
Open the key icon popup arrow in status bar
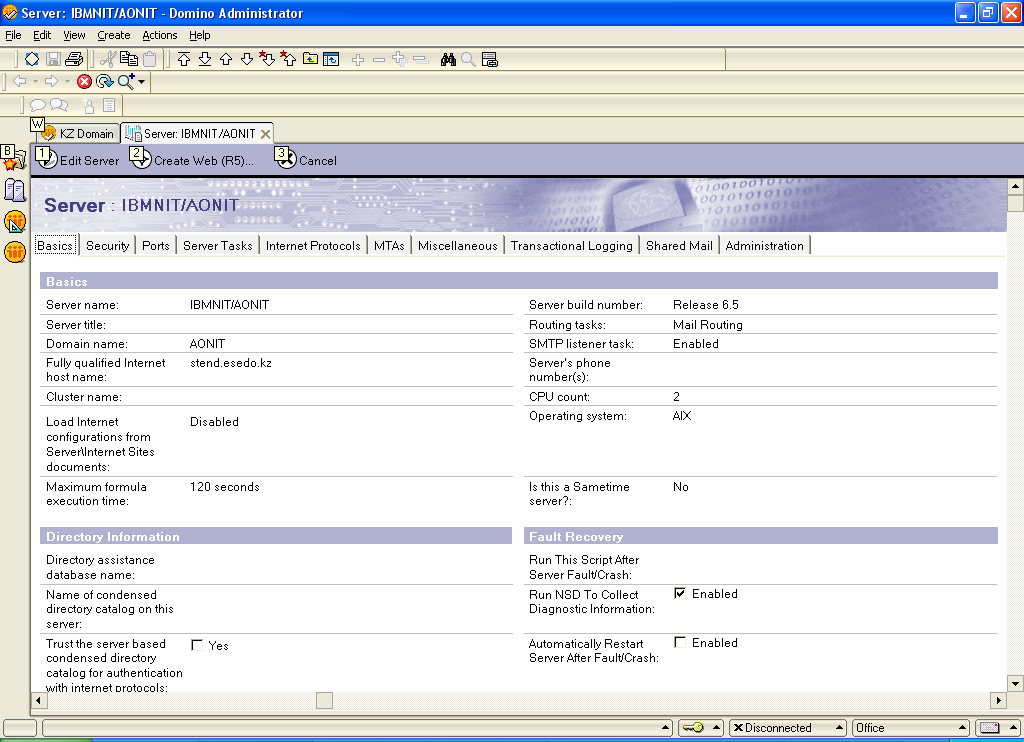[x=716, y=728]
